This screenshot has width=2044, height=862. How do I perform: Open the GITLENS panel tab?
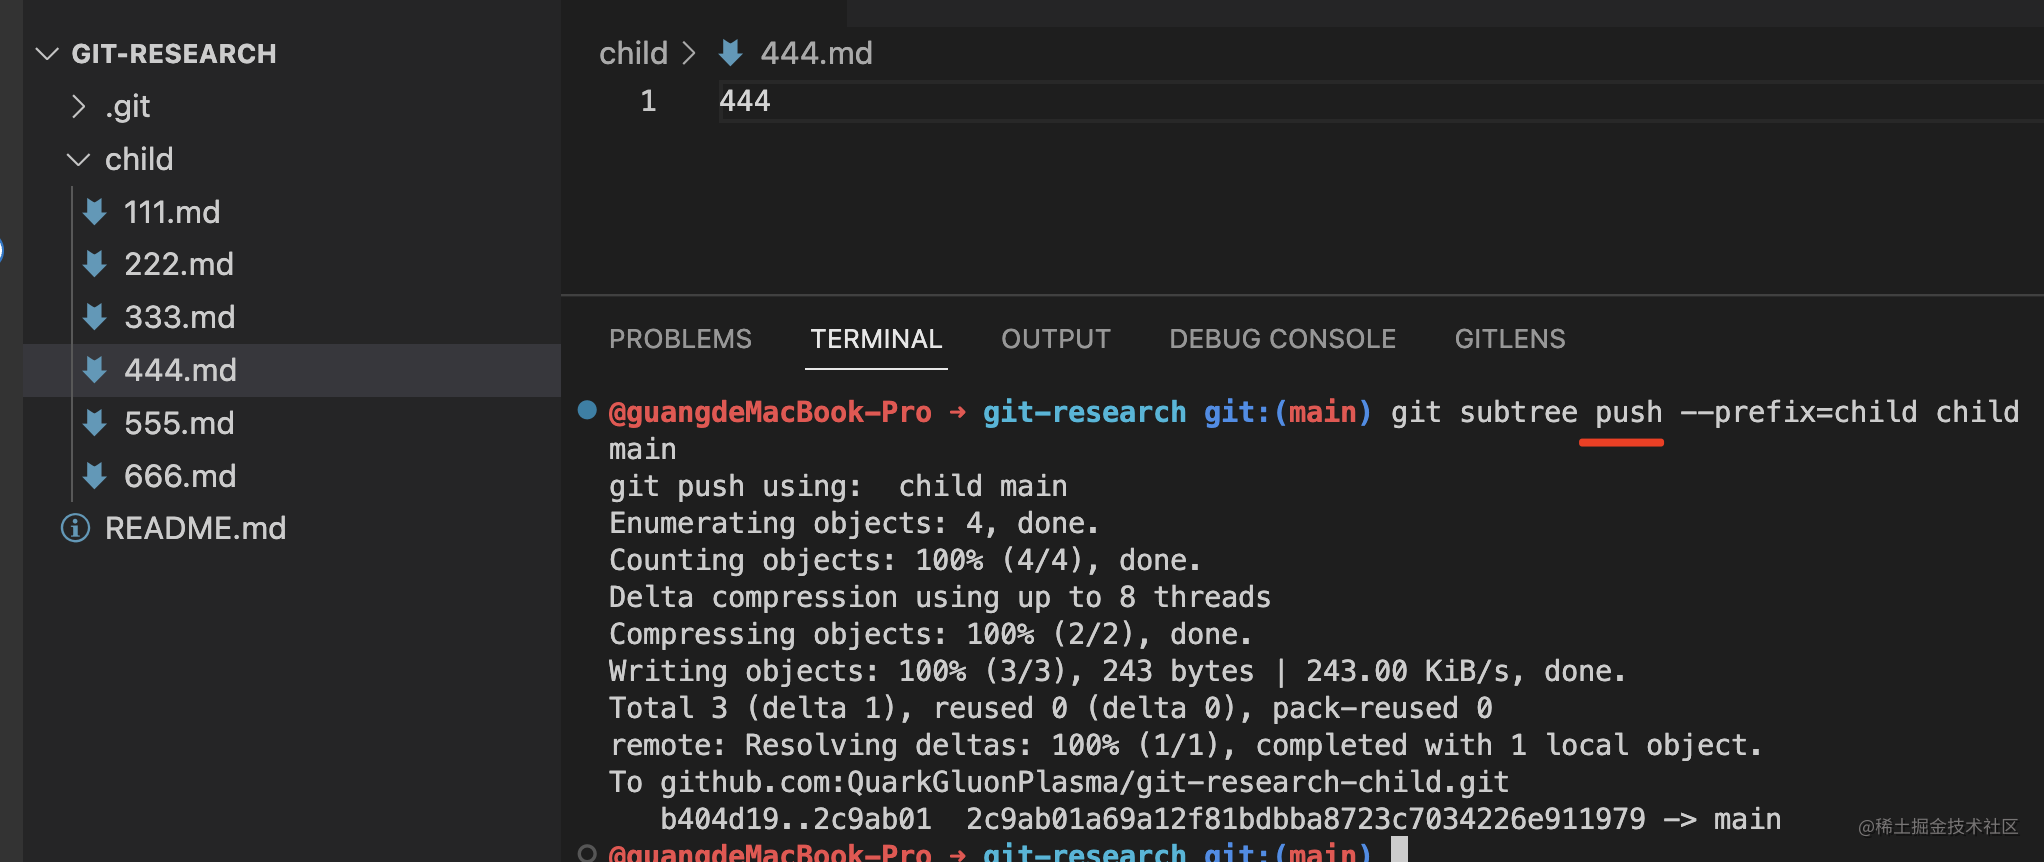[1510, 339]
